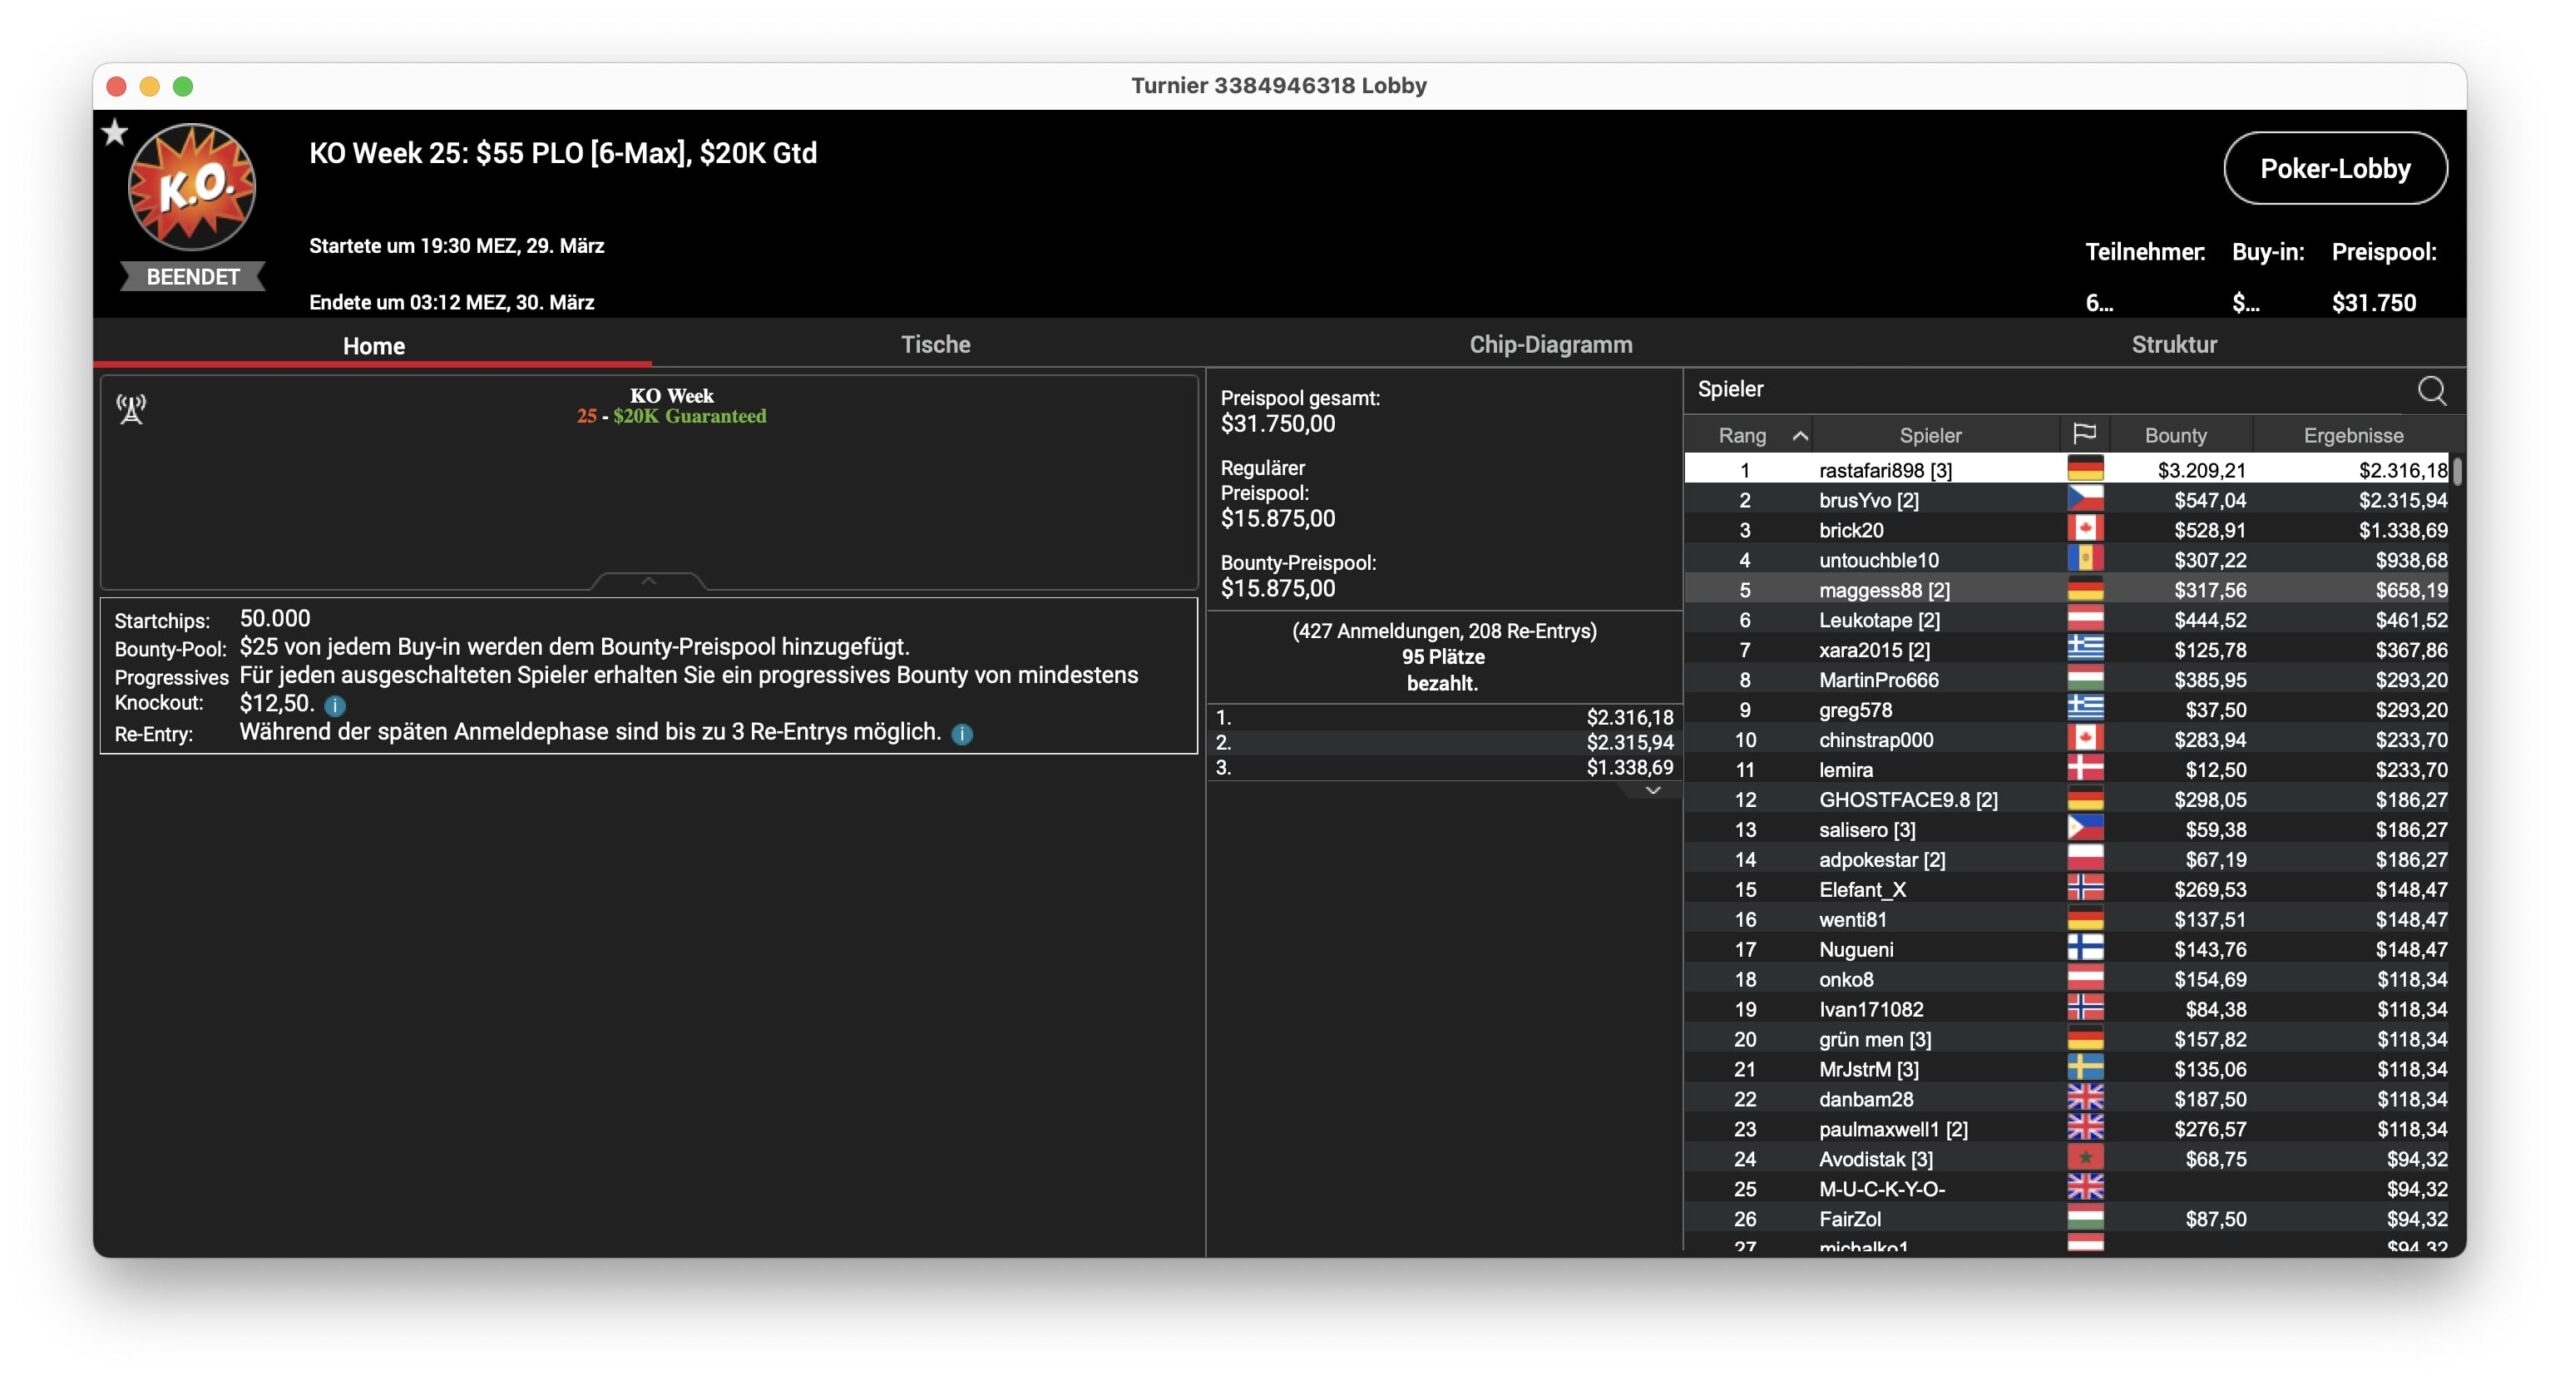2560x1381 pixels.
Task: Open the Chip-Diagramm tab
Action: (1550, 345)
